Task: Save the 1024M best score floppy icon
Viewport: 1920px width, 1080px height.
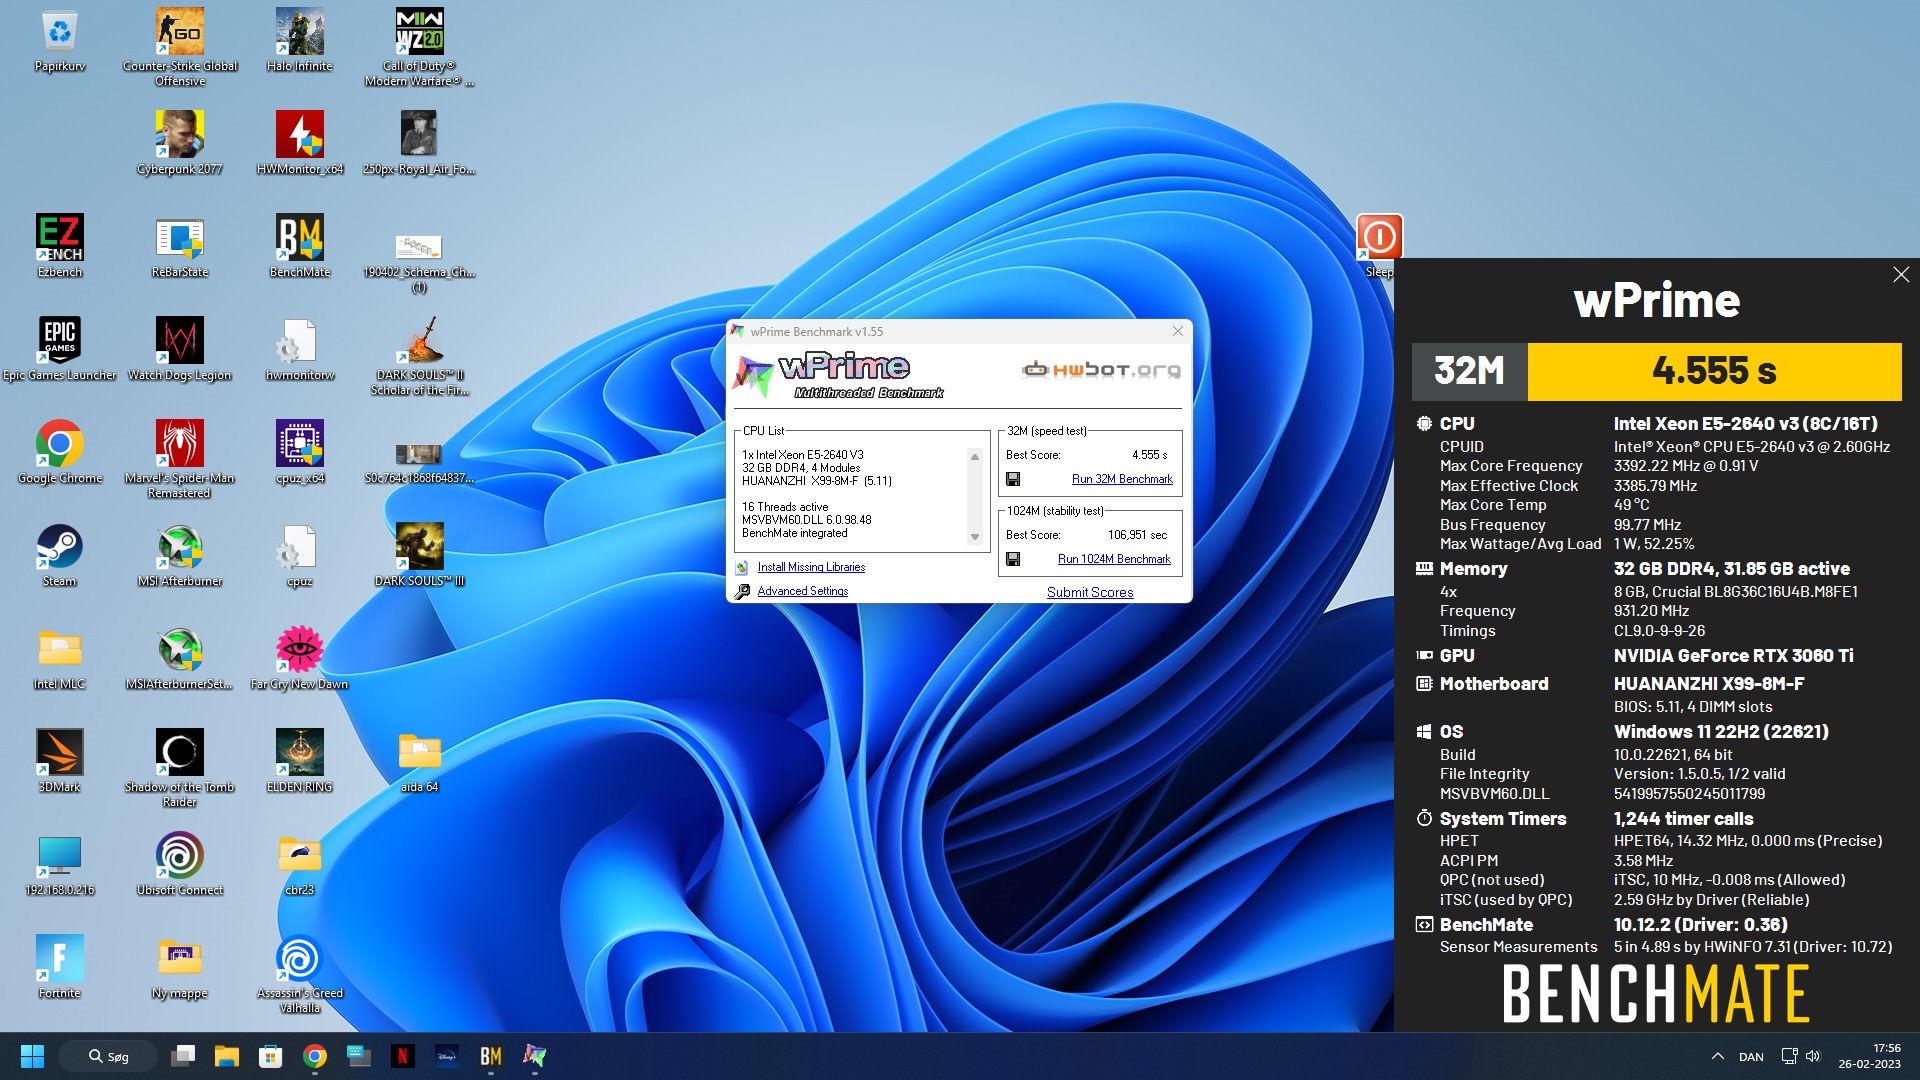Action: pos(1013,559)
